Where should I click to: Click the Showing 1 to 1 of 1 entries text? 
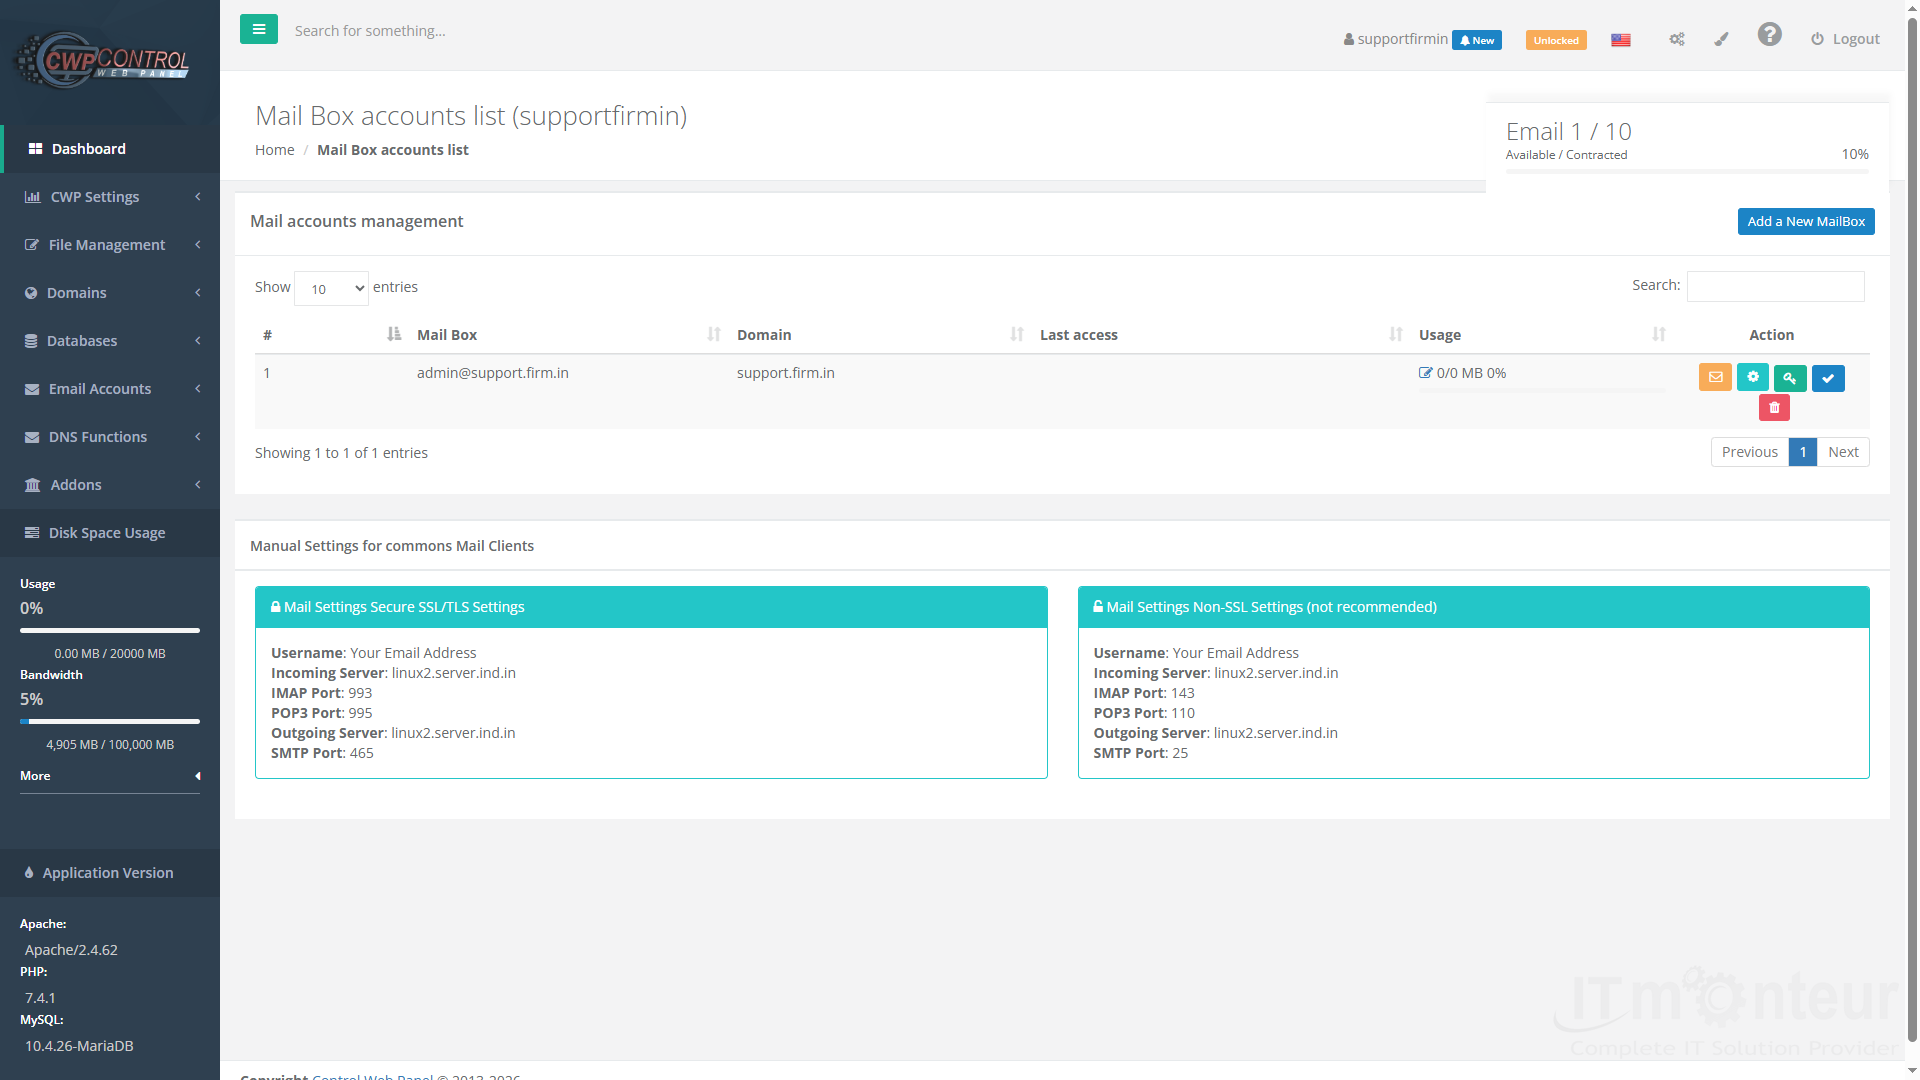click(341, 453)
